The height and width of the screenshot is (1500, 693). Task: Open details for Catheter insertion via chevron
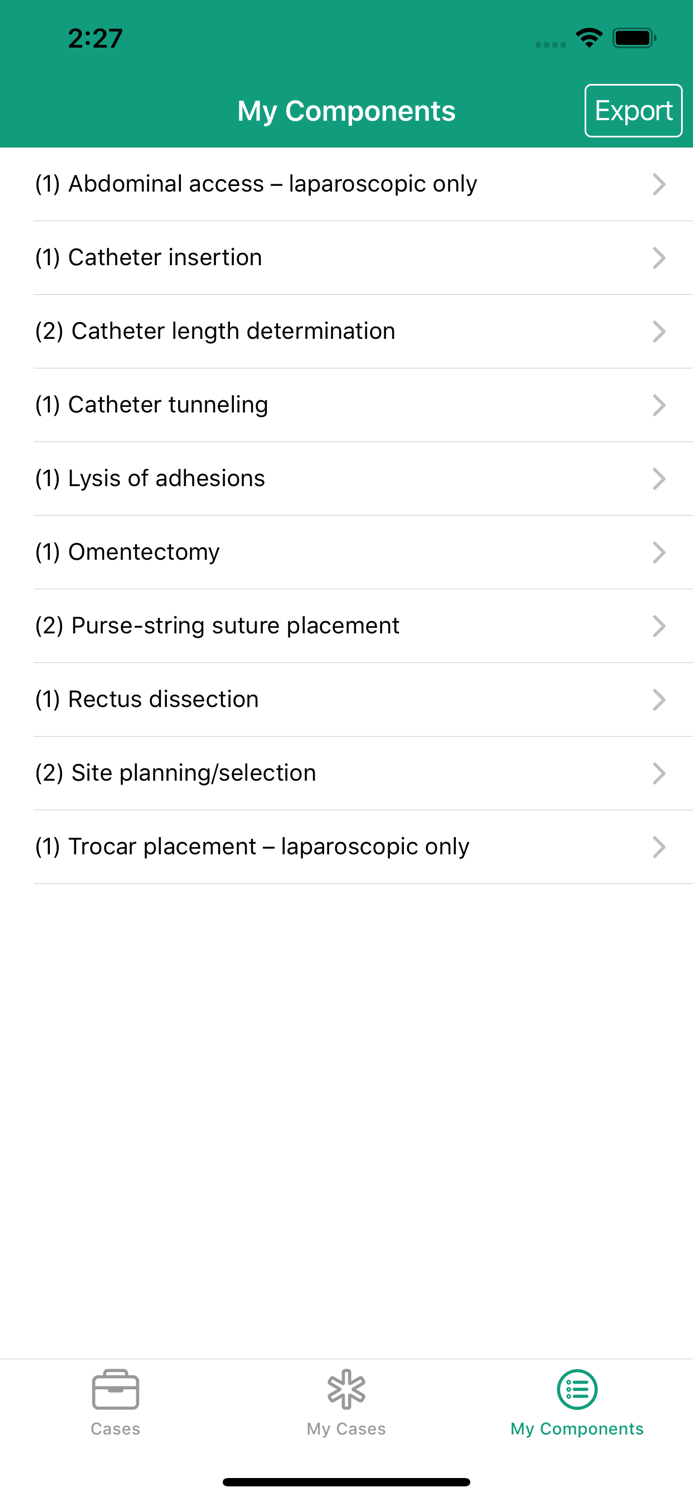[x=658, y=257]
